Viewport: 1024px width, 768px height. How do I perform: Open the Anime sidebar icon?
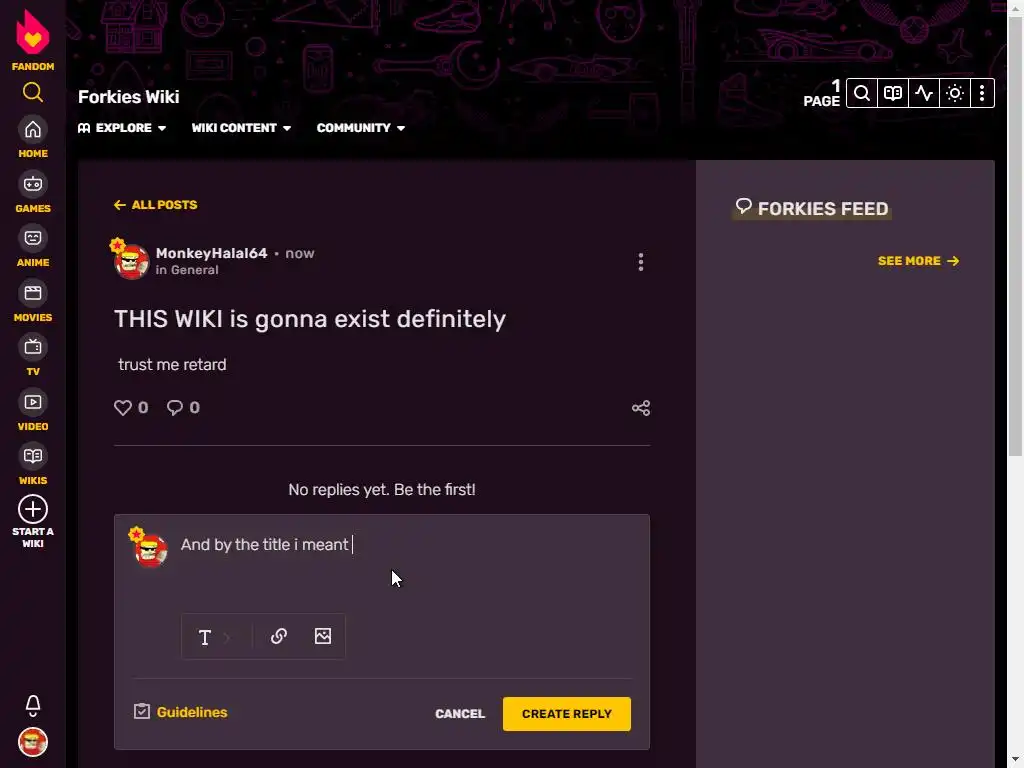[33, 247]
